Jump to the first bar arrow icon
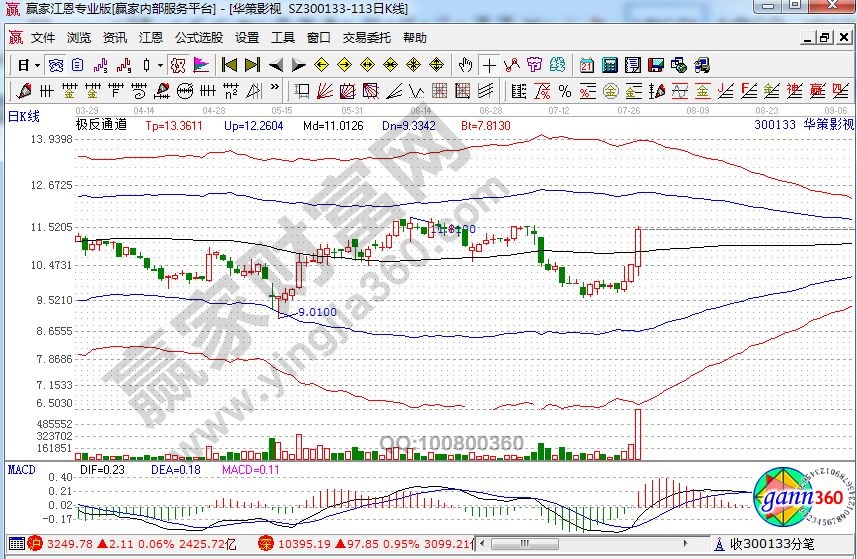Screen dimensions: 857x559 click(x=229, y=65)
